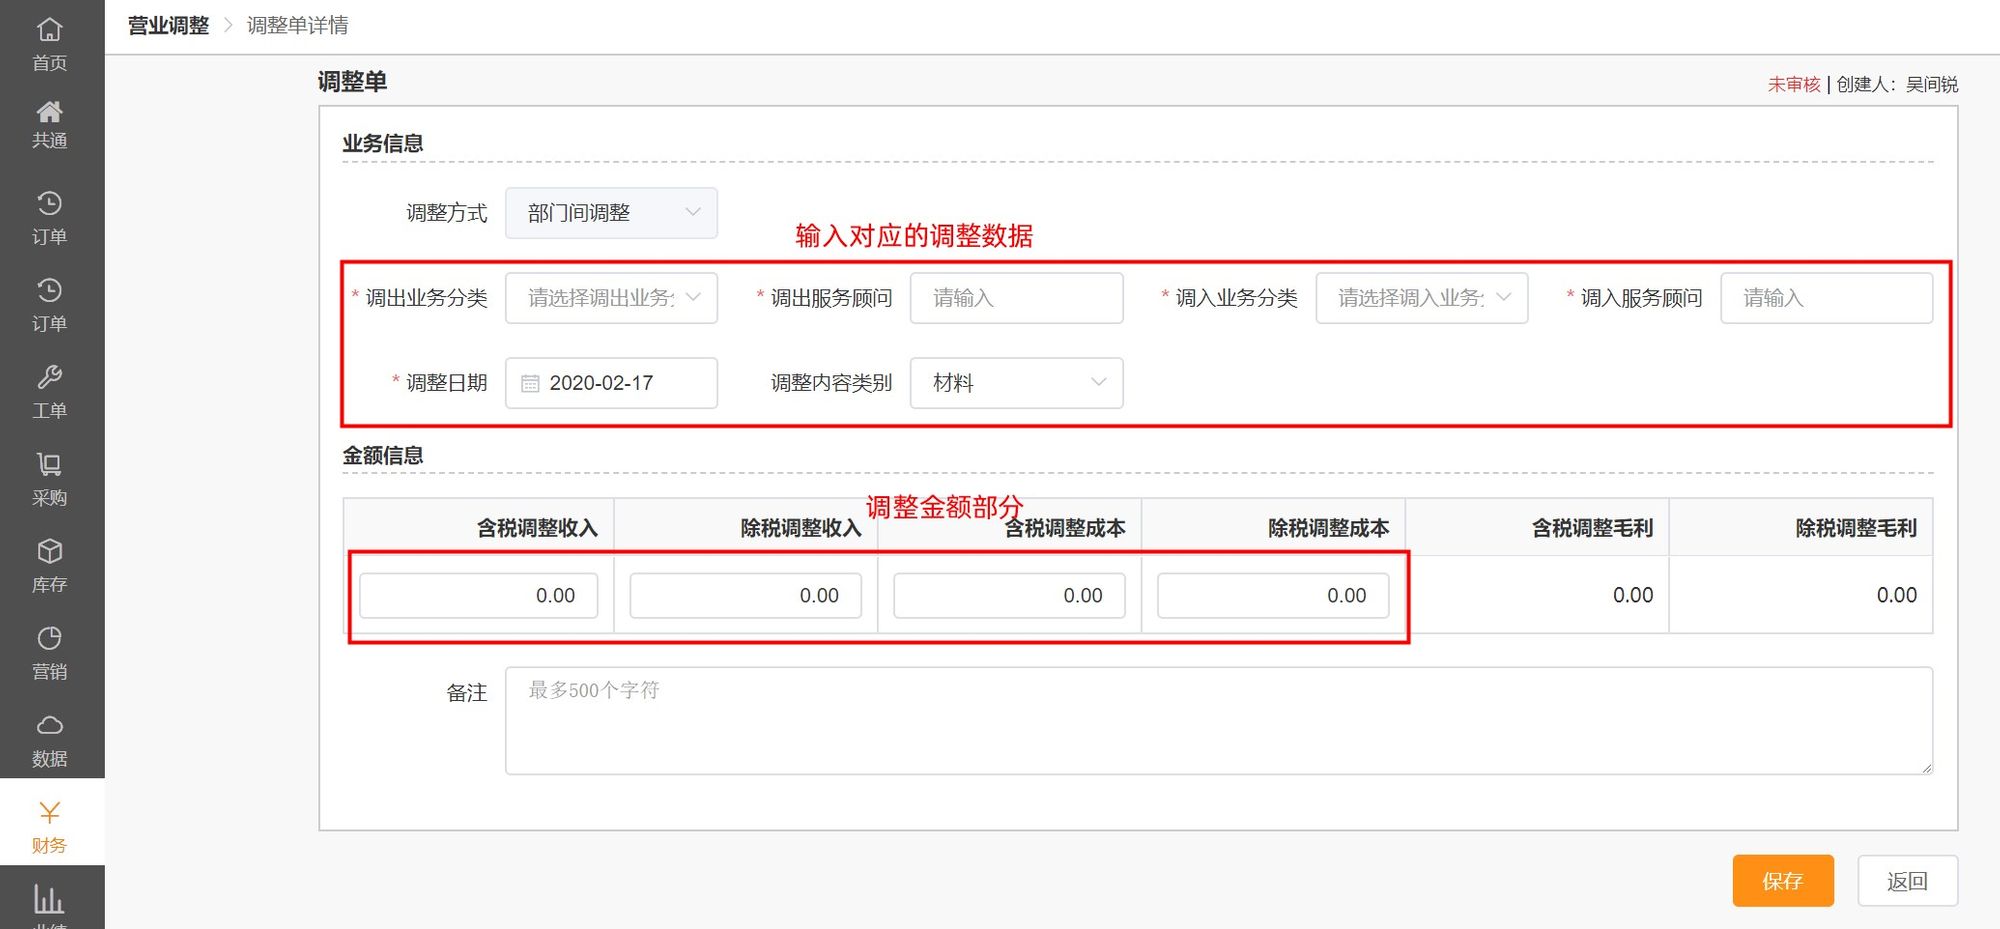Open the 数据 cloud icon

point(50,725)
